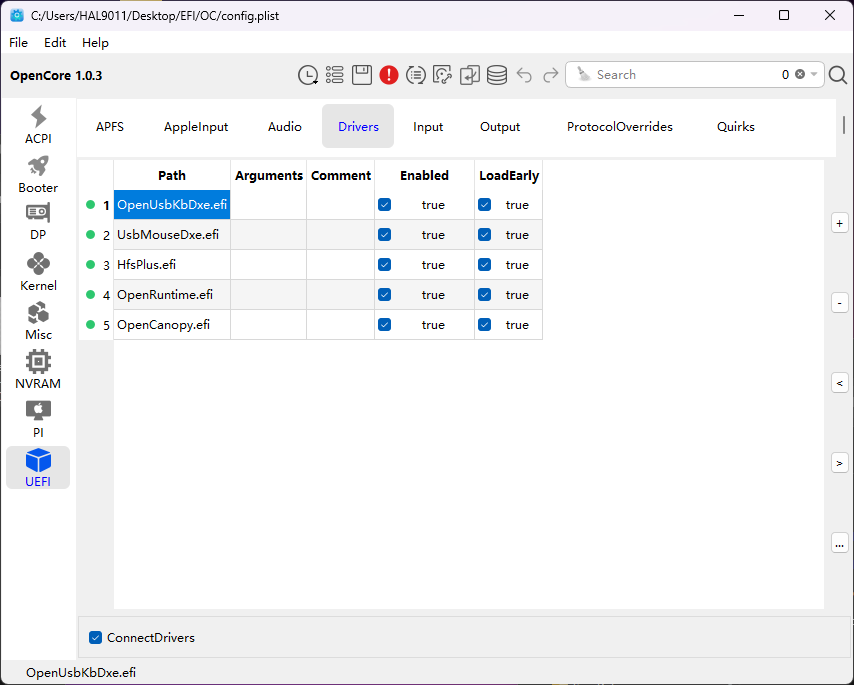Click into the Search input field
This screenshot has height=685, width=854.
pyautogui.click(x=680, y=75)
